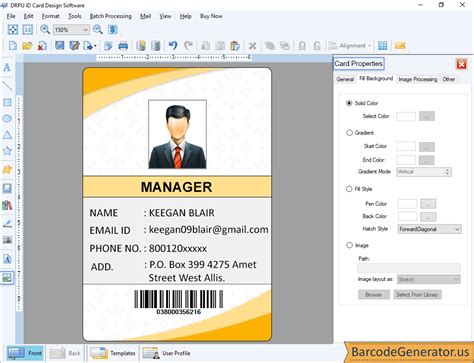The width and height of the screenshot is (474, 363).
Task: Open the Alignment dropdown in toolbar
Action: click(x=350, y=46)
